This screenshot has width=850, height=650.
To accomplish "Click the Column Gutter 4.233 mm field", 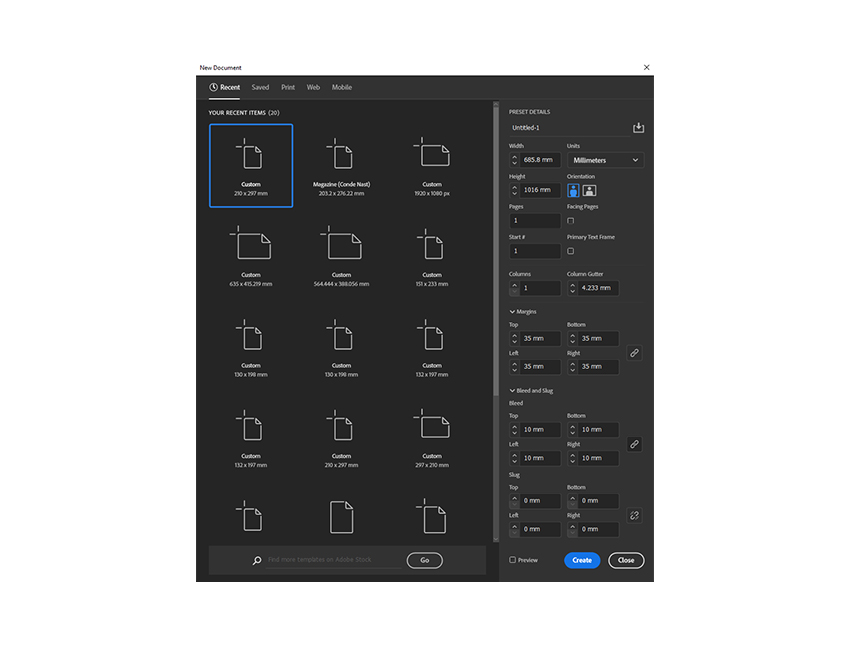I will pyautogui.click(x=598, y=288).
